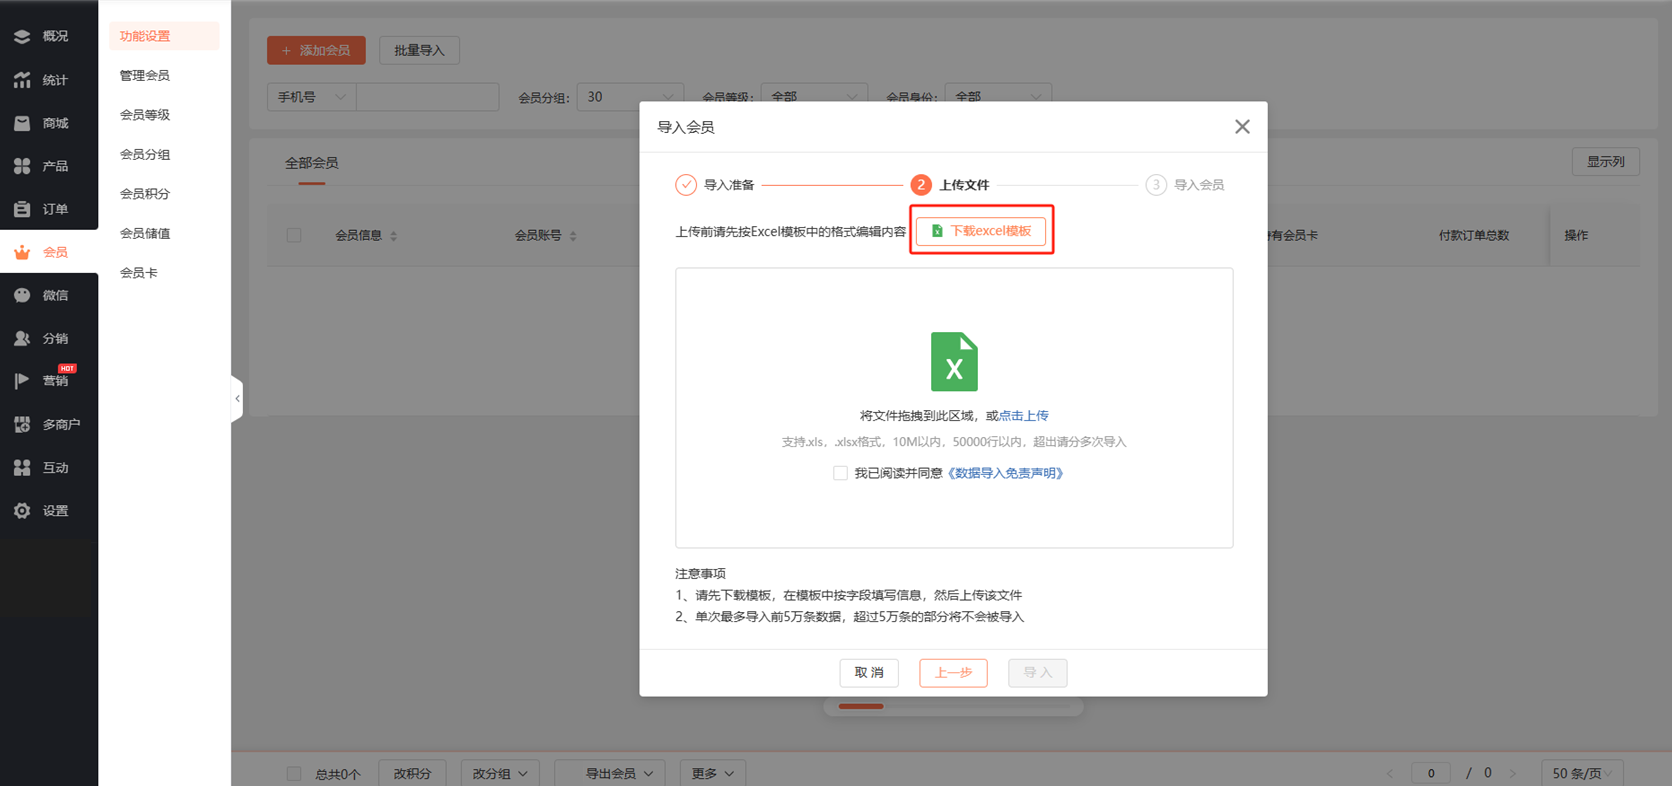Click the 付款订单总数 column header
Screen dimensions: 1672x786
coord(1473,236)
